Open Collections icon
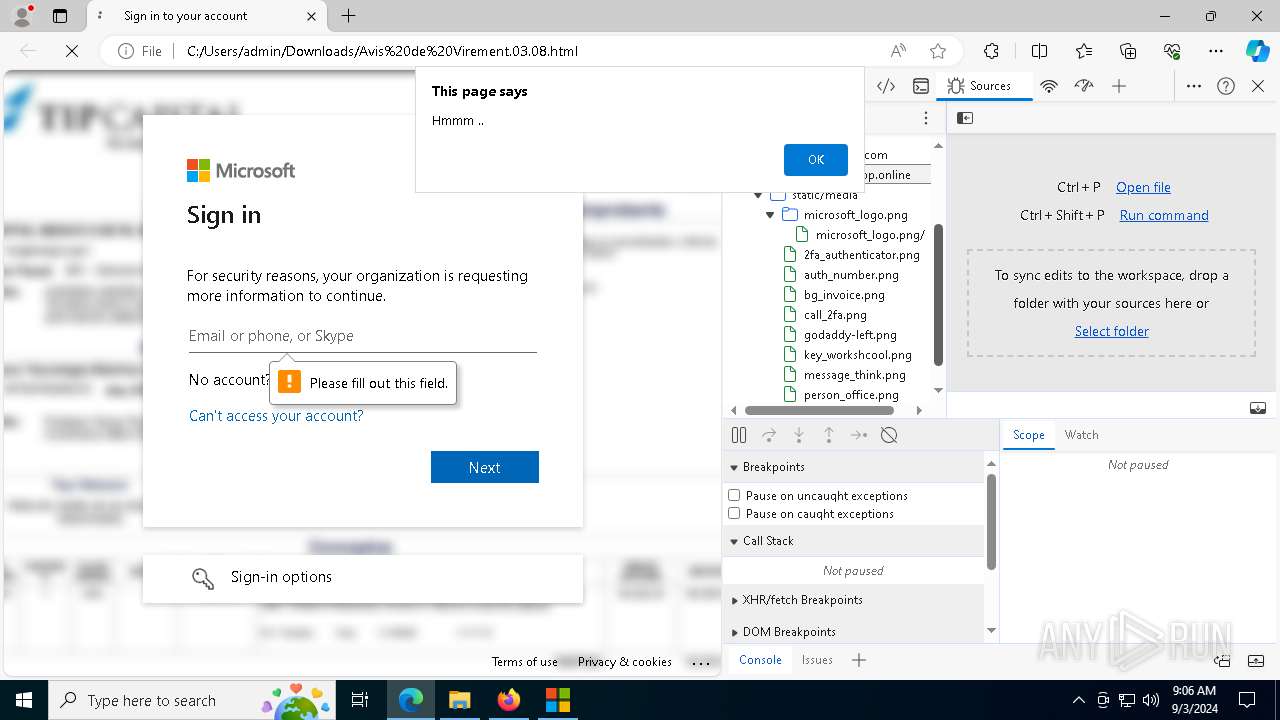This screenshot has height=720, width=1280. tap(1128, 51)
